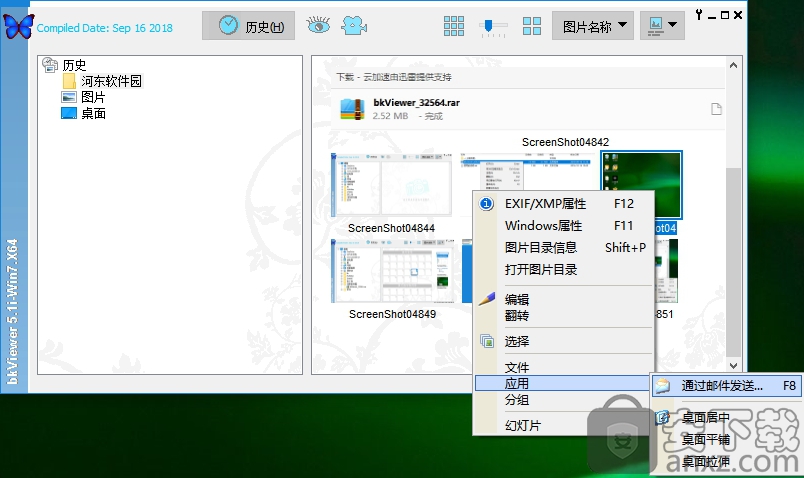Choose 通过邮件发送... in submenu
Screen dimensions: 804x478
coord(727,386)
